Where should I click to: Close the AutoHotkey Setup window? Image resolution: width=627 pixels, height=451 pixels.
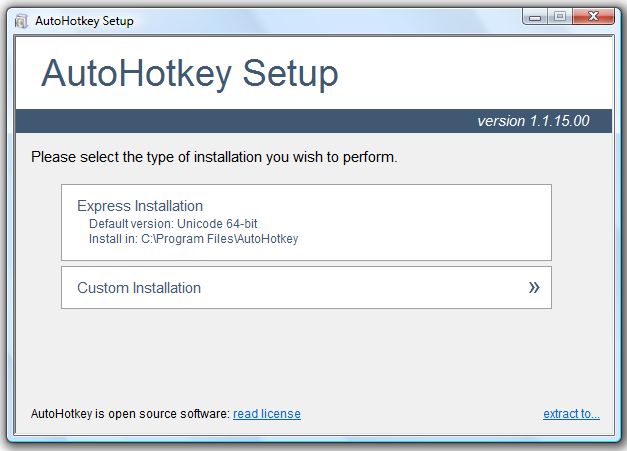pyautogui.click(x=593, y=16)
